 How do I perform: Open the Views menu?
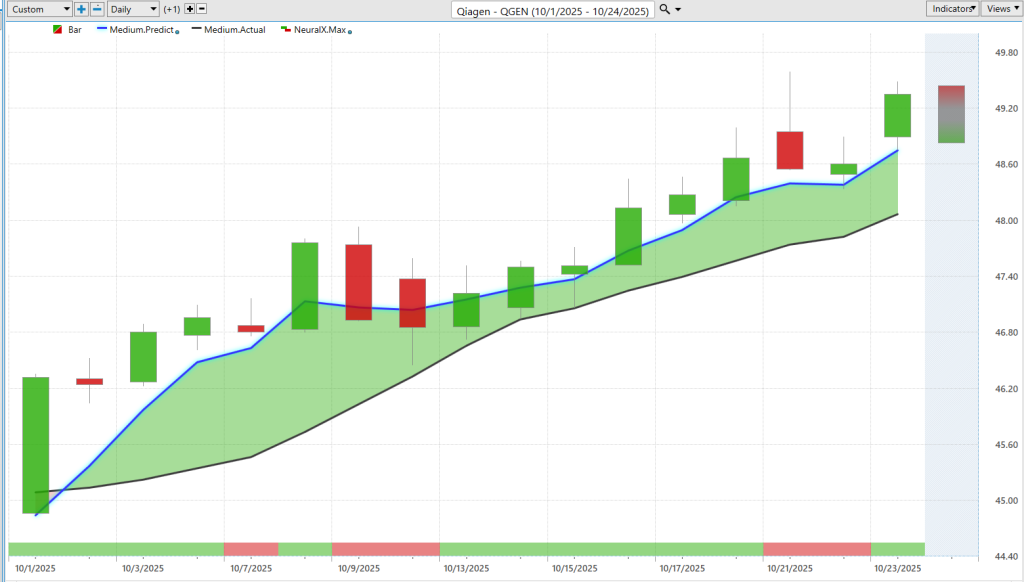tap(999, 9)
